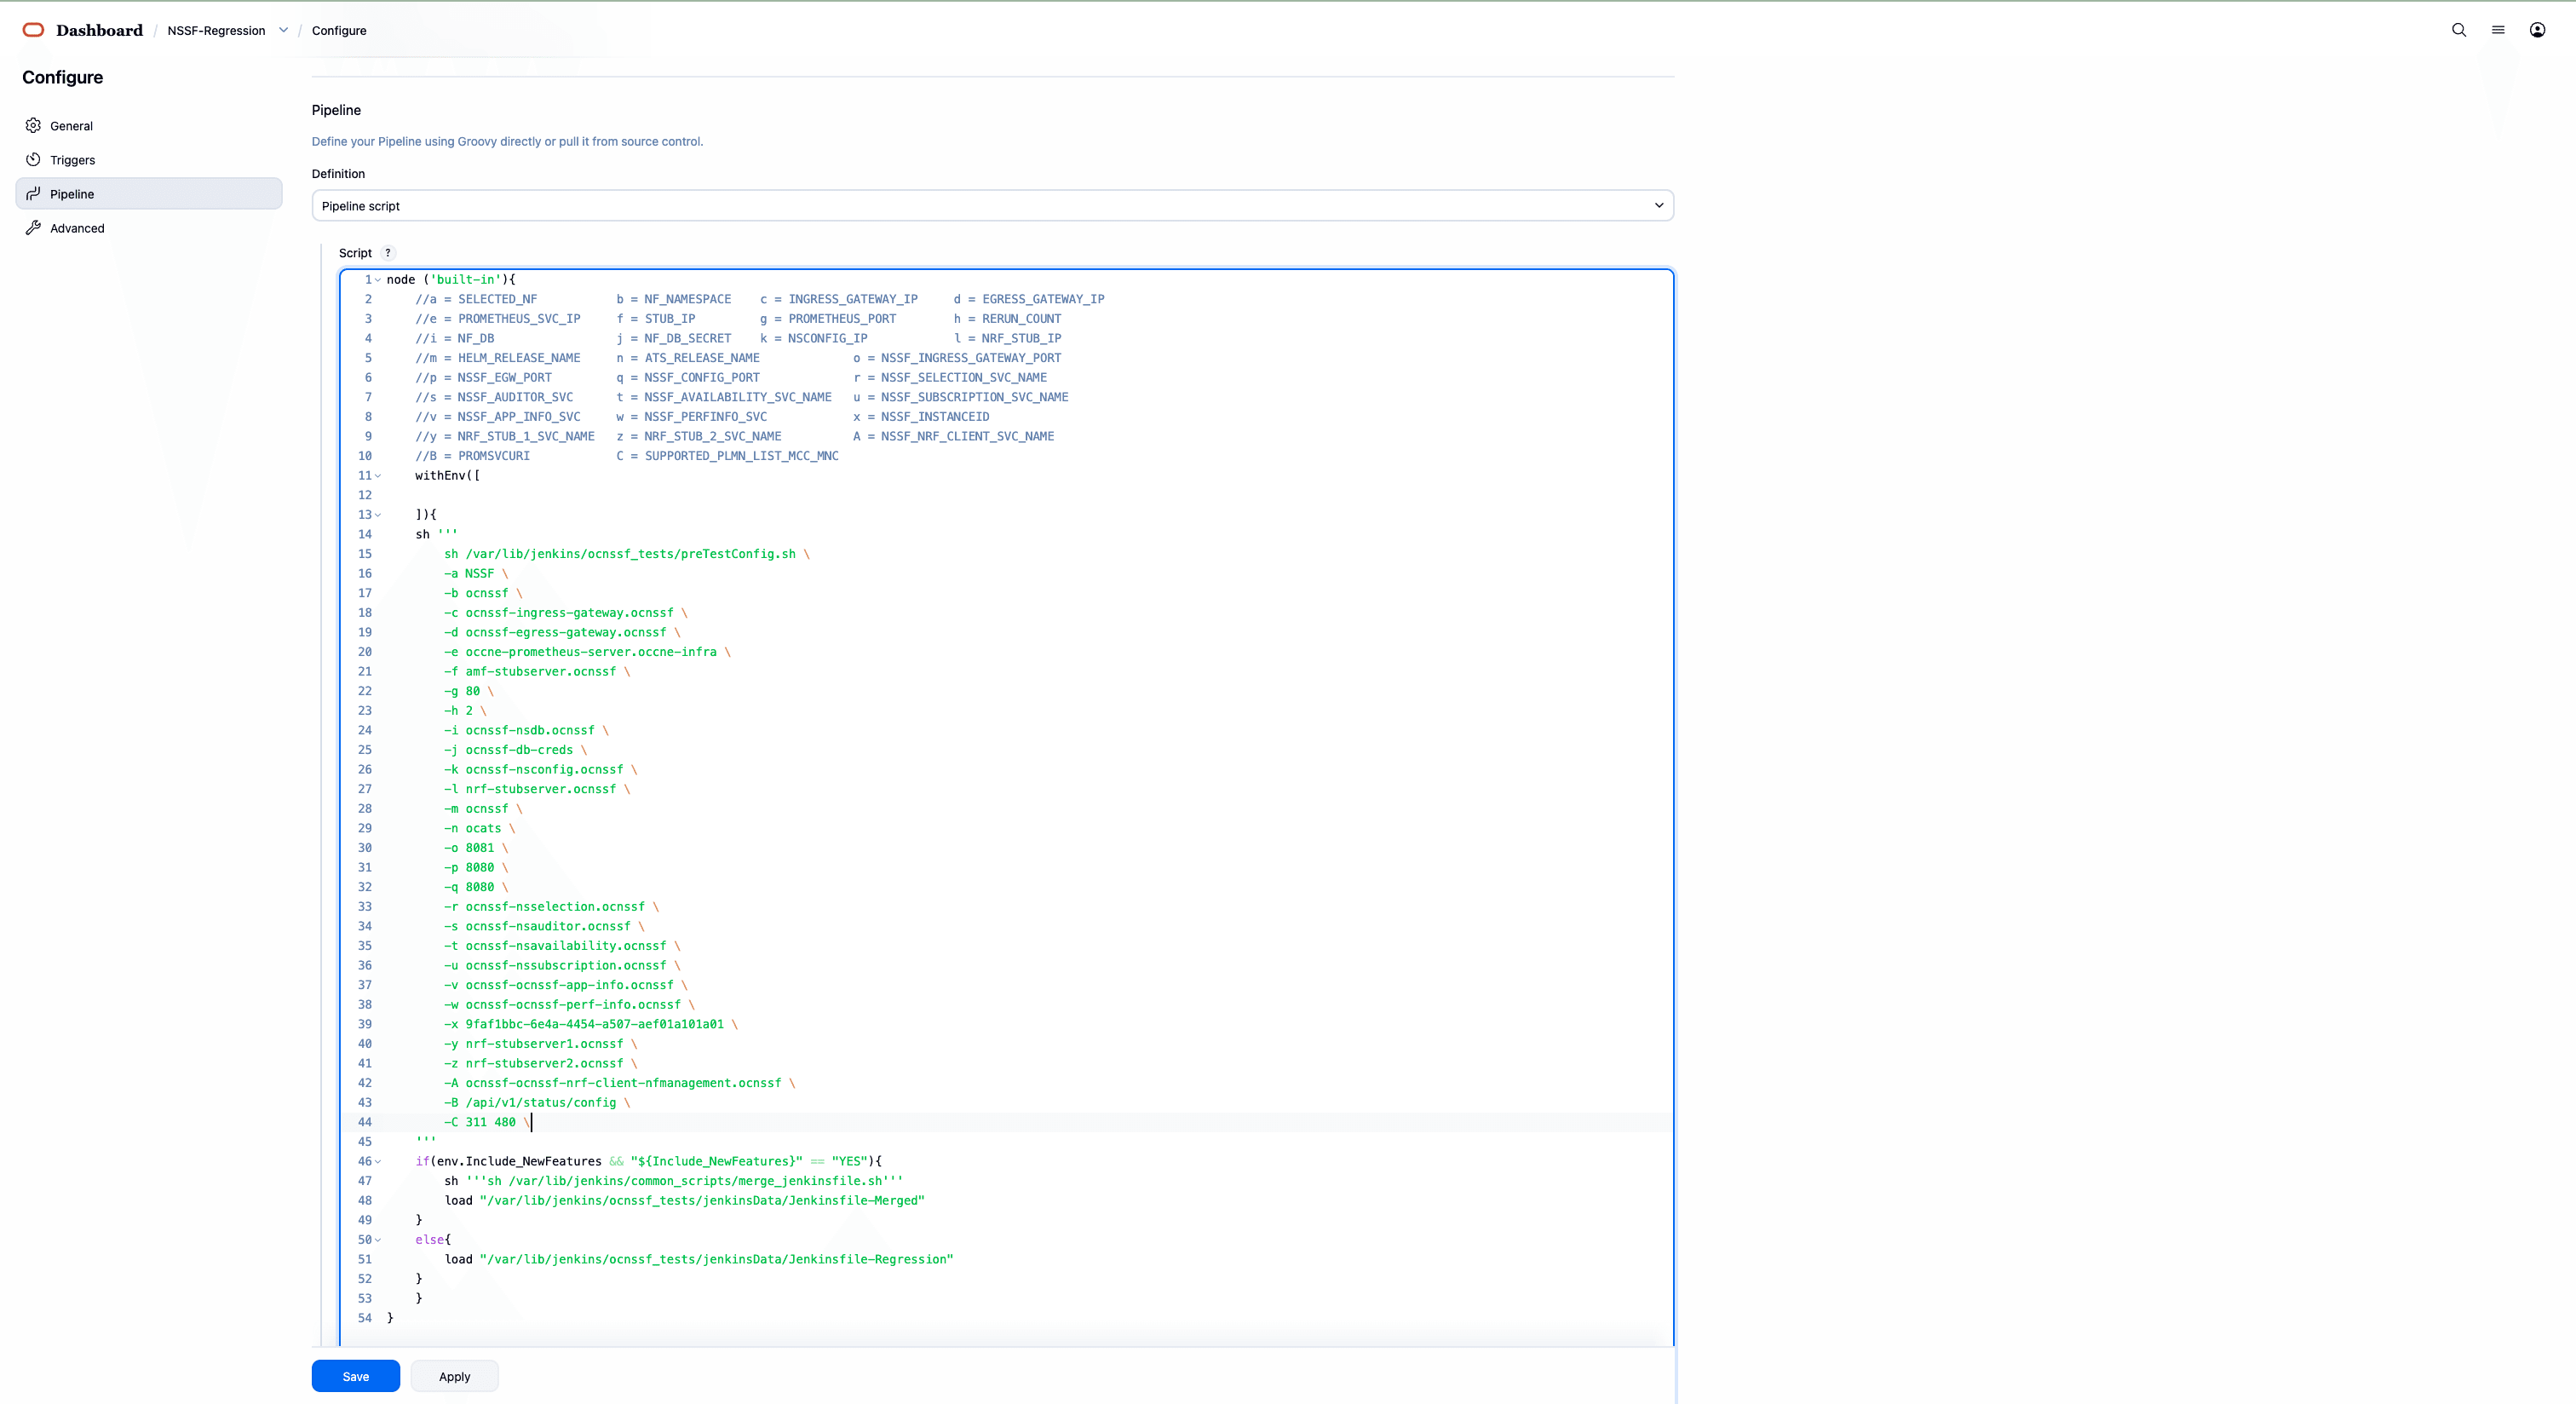Click '-g 80' on line 22

click(462, 691)
